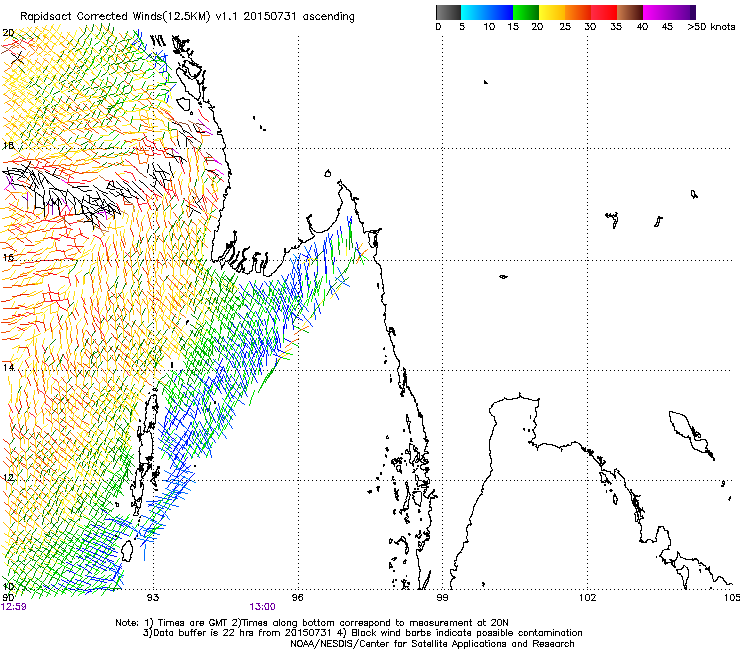Click the longitude label '105'

click(x=732, y=598)
